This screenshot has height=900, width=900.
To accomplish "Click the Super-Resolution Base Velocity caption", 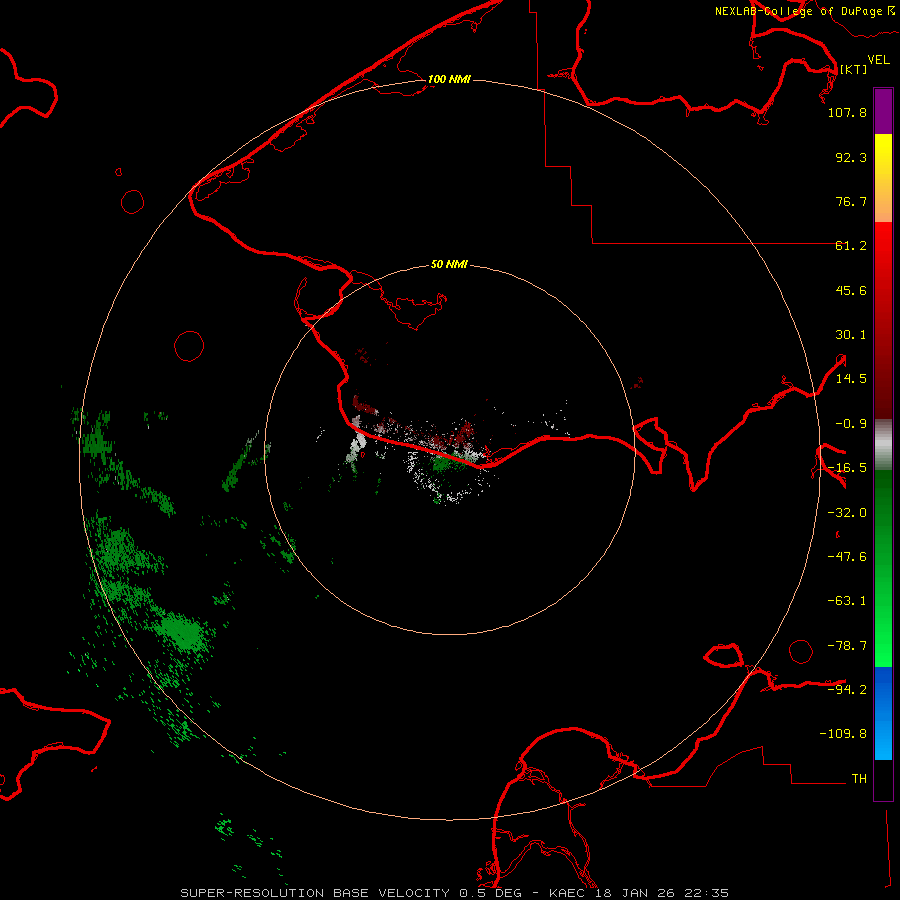I will 455,893.
